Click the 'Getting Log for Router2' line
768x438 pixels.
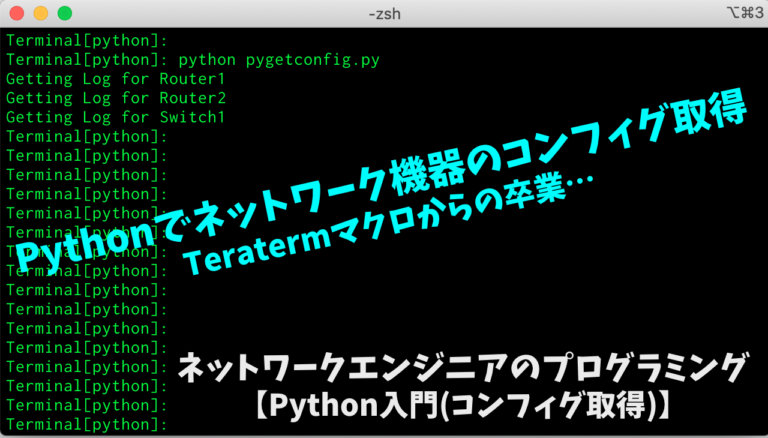116,98
